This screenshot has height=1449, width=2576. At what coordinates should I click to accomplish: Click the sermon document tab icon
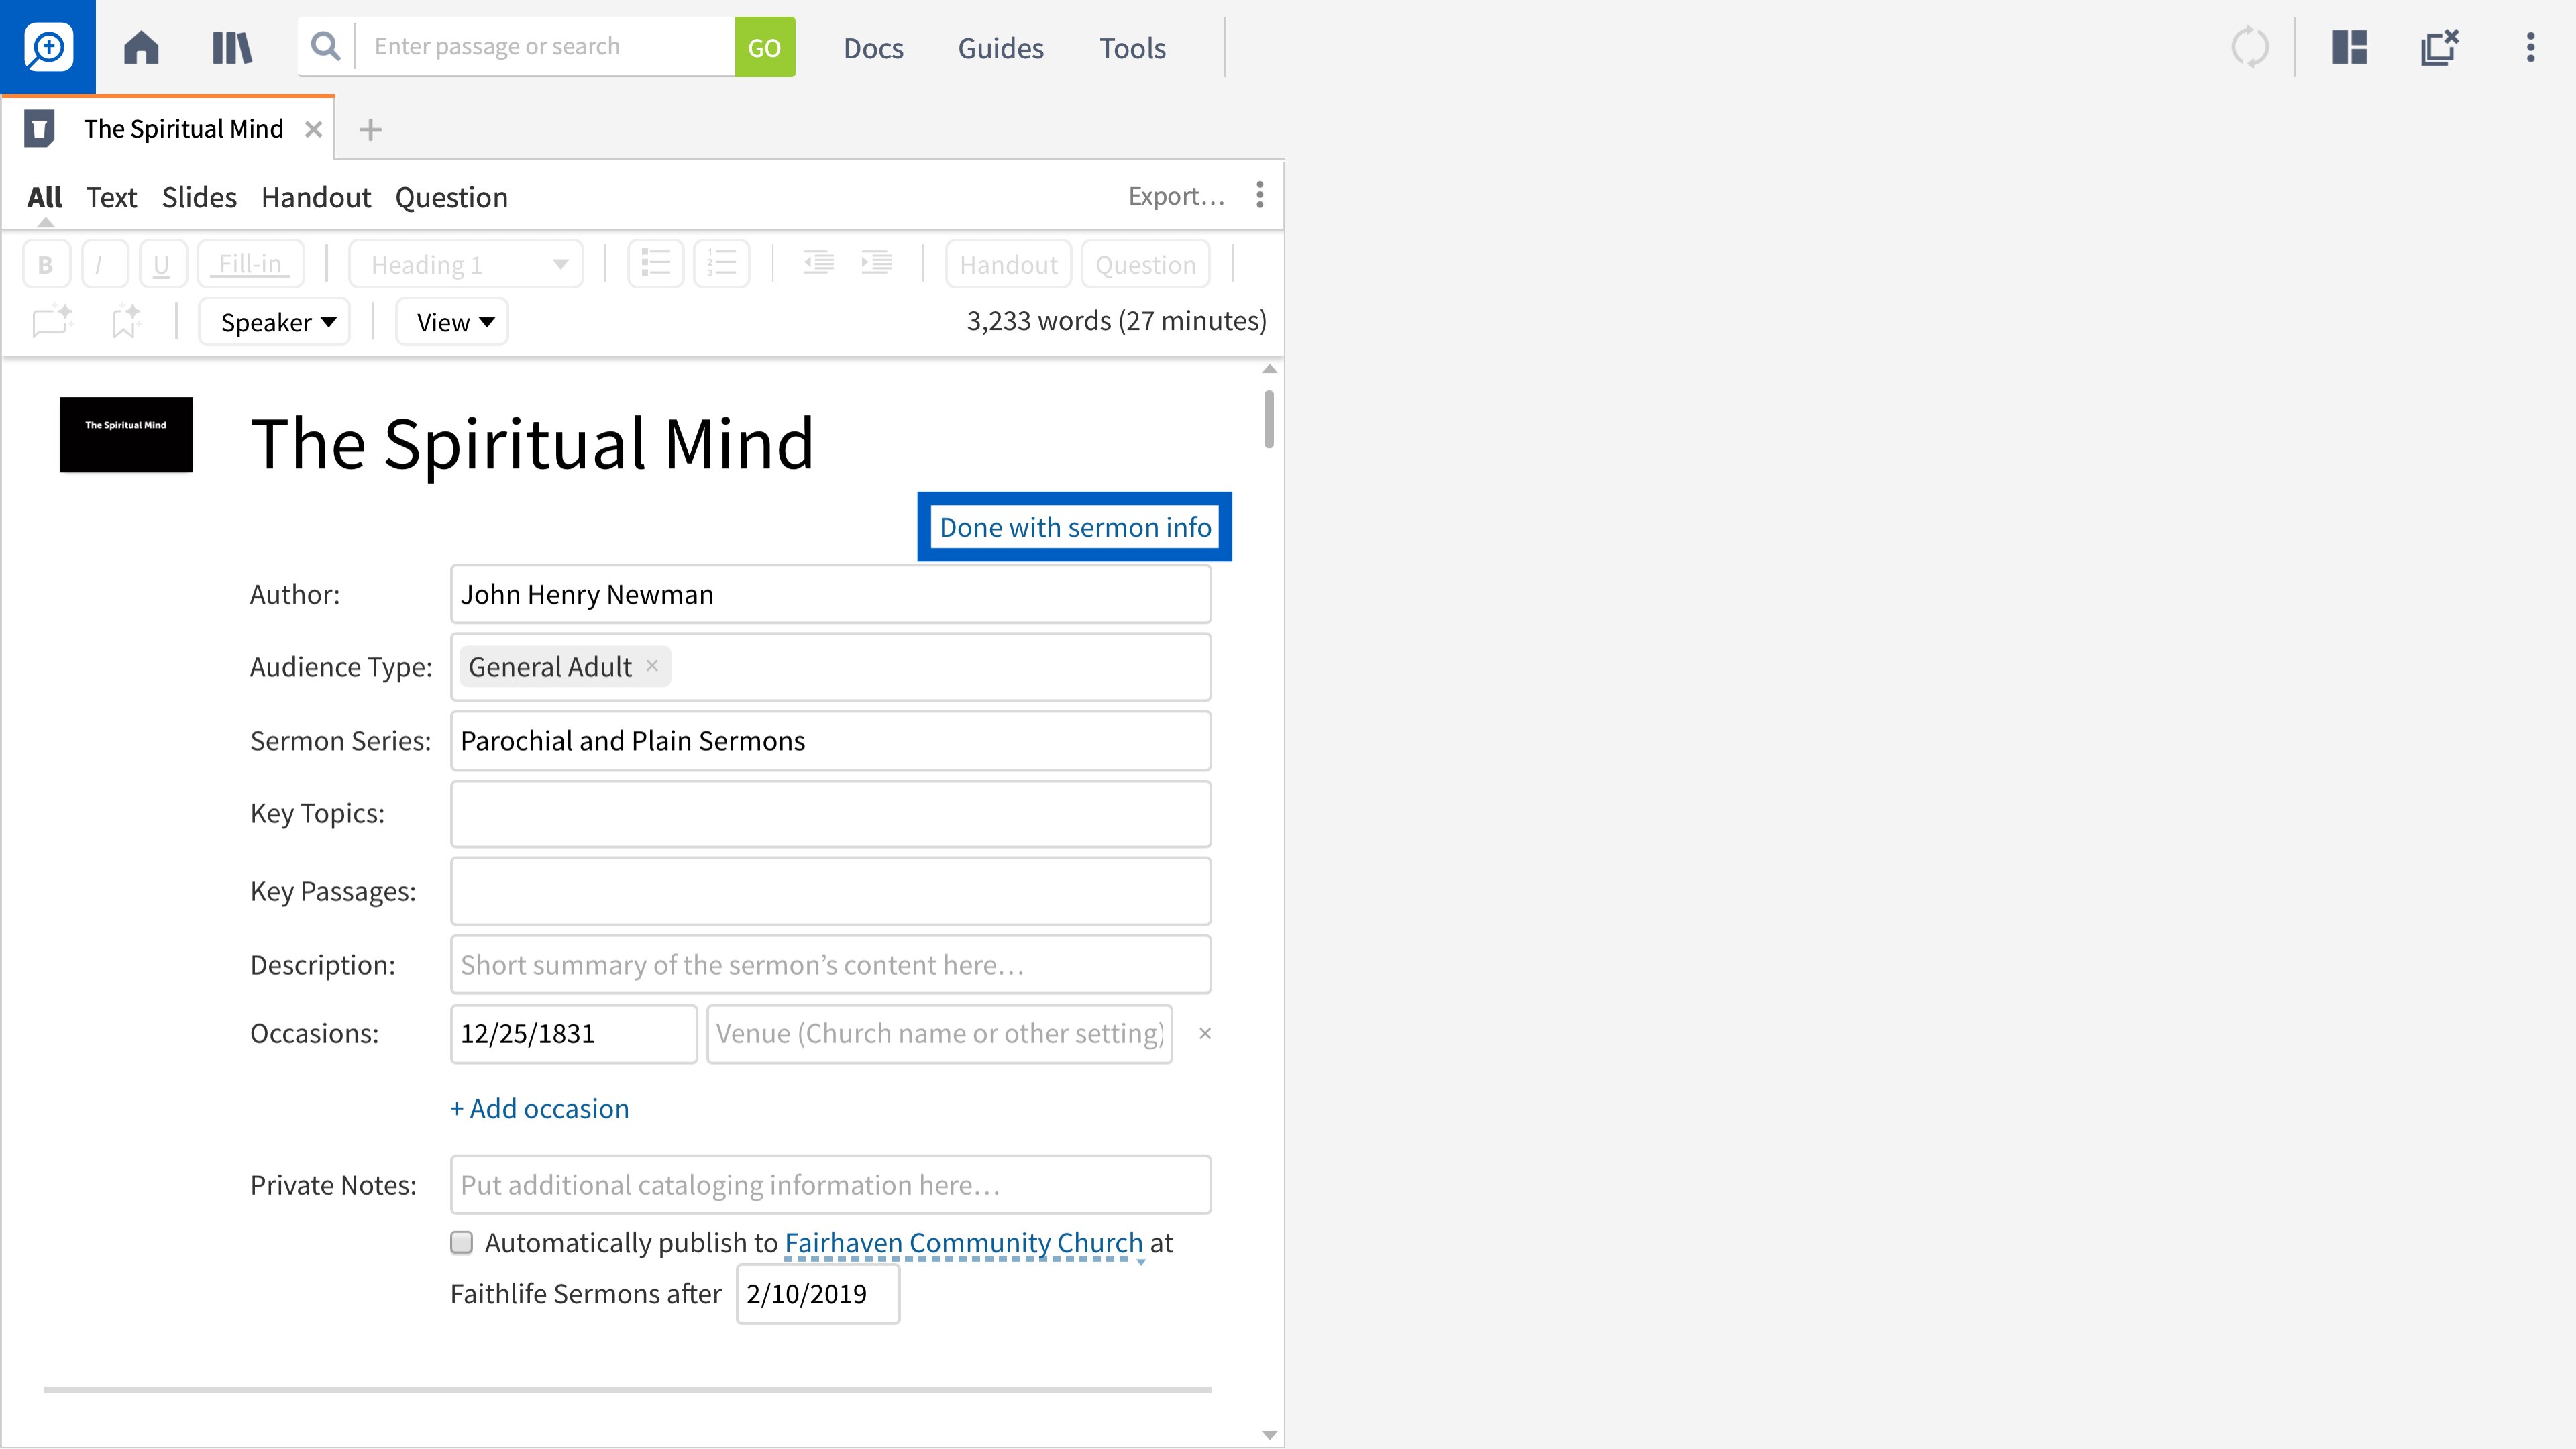click(x=39, y=129)
